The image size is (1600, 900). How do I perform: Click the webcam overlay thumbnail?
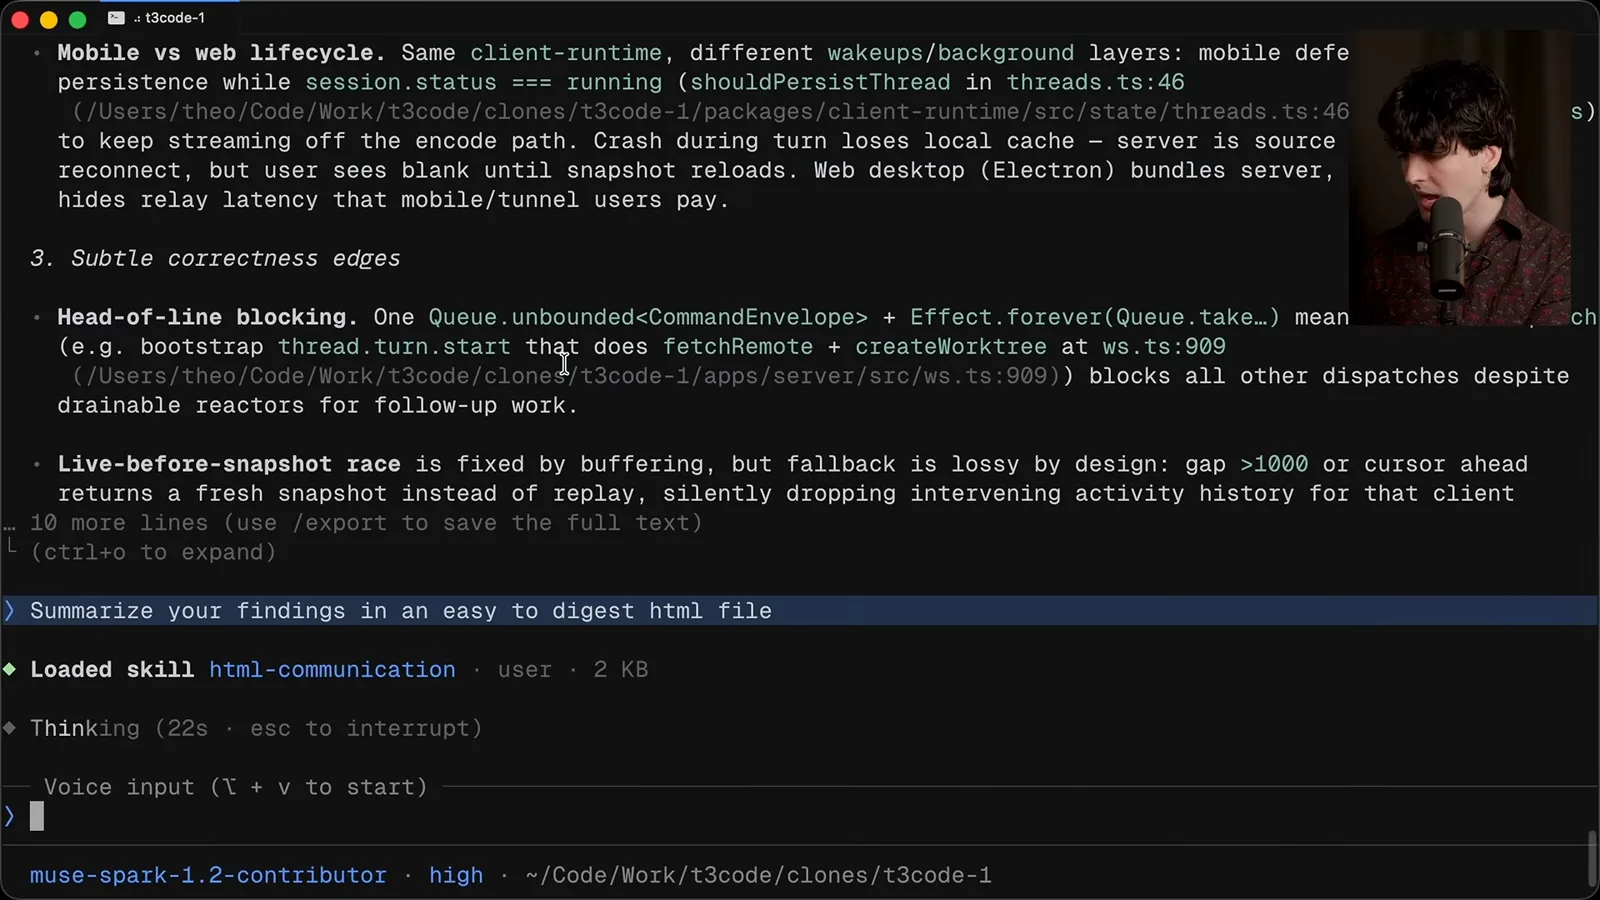(1459, 177)
